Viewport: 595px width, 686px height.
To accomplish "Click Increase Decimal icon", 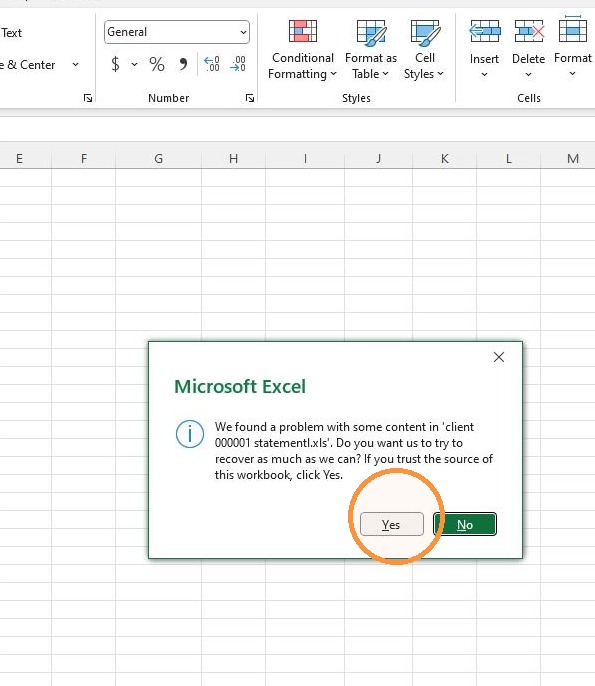I will (x=212, y=64).
